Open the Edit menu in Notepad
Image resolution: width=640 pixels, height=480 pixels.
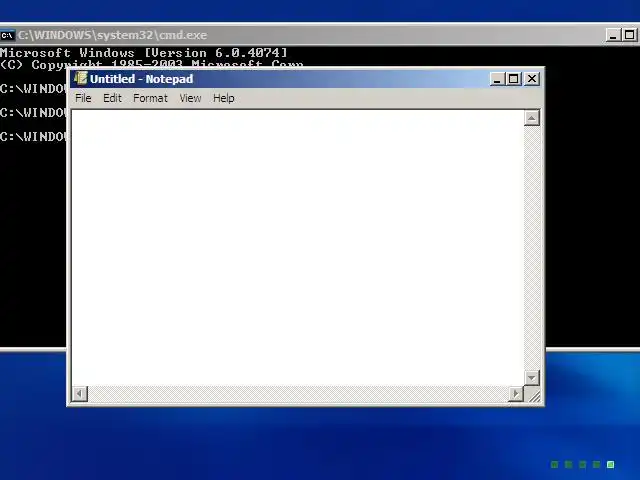(112, 98)
